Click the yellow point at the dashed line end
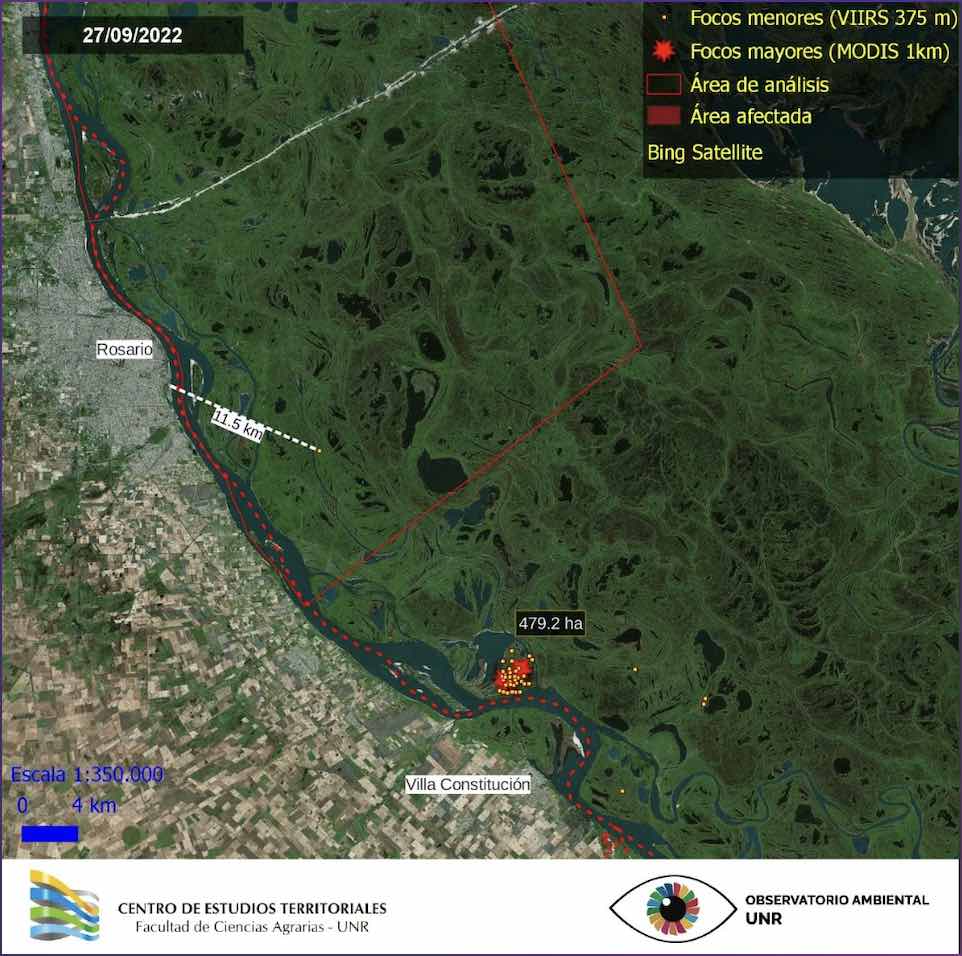 319,451
